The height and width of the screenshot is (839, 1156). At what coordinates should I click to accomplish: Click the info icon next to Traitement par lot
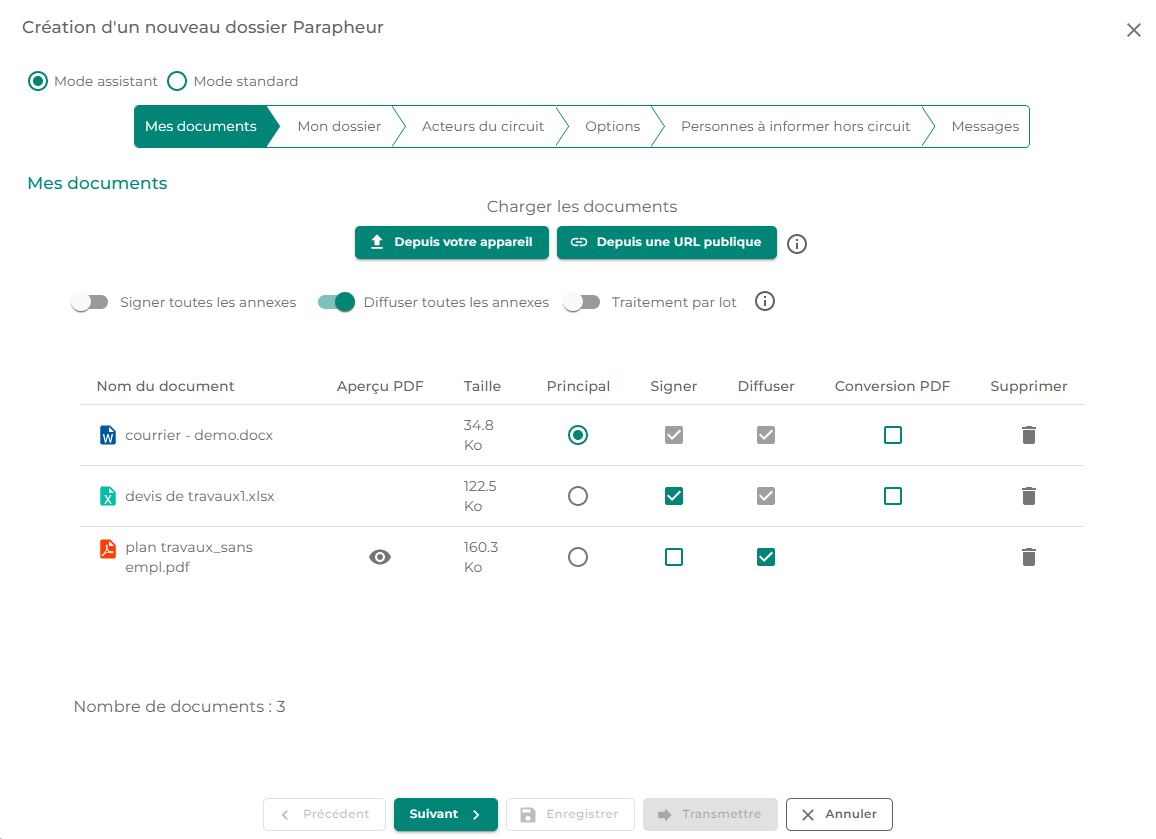765,302
